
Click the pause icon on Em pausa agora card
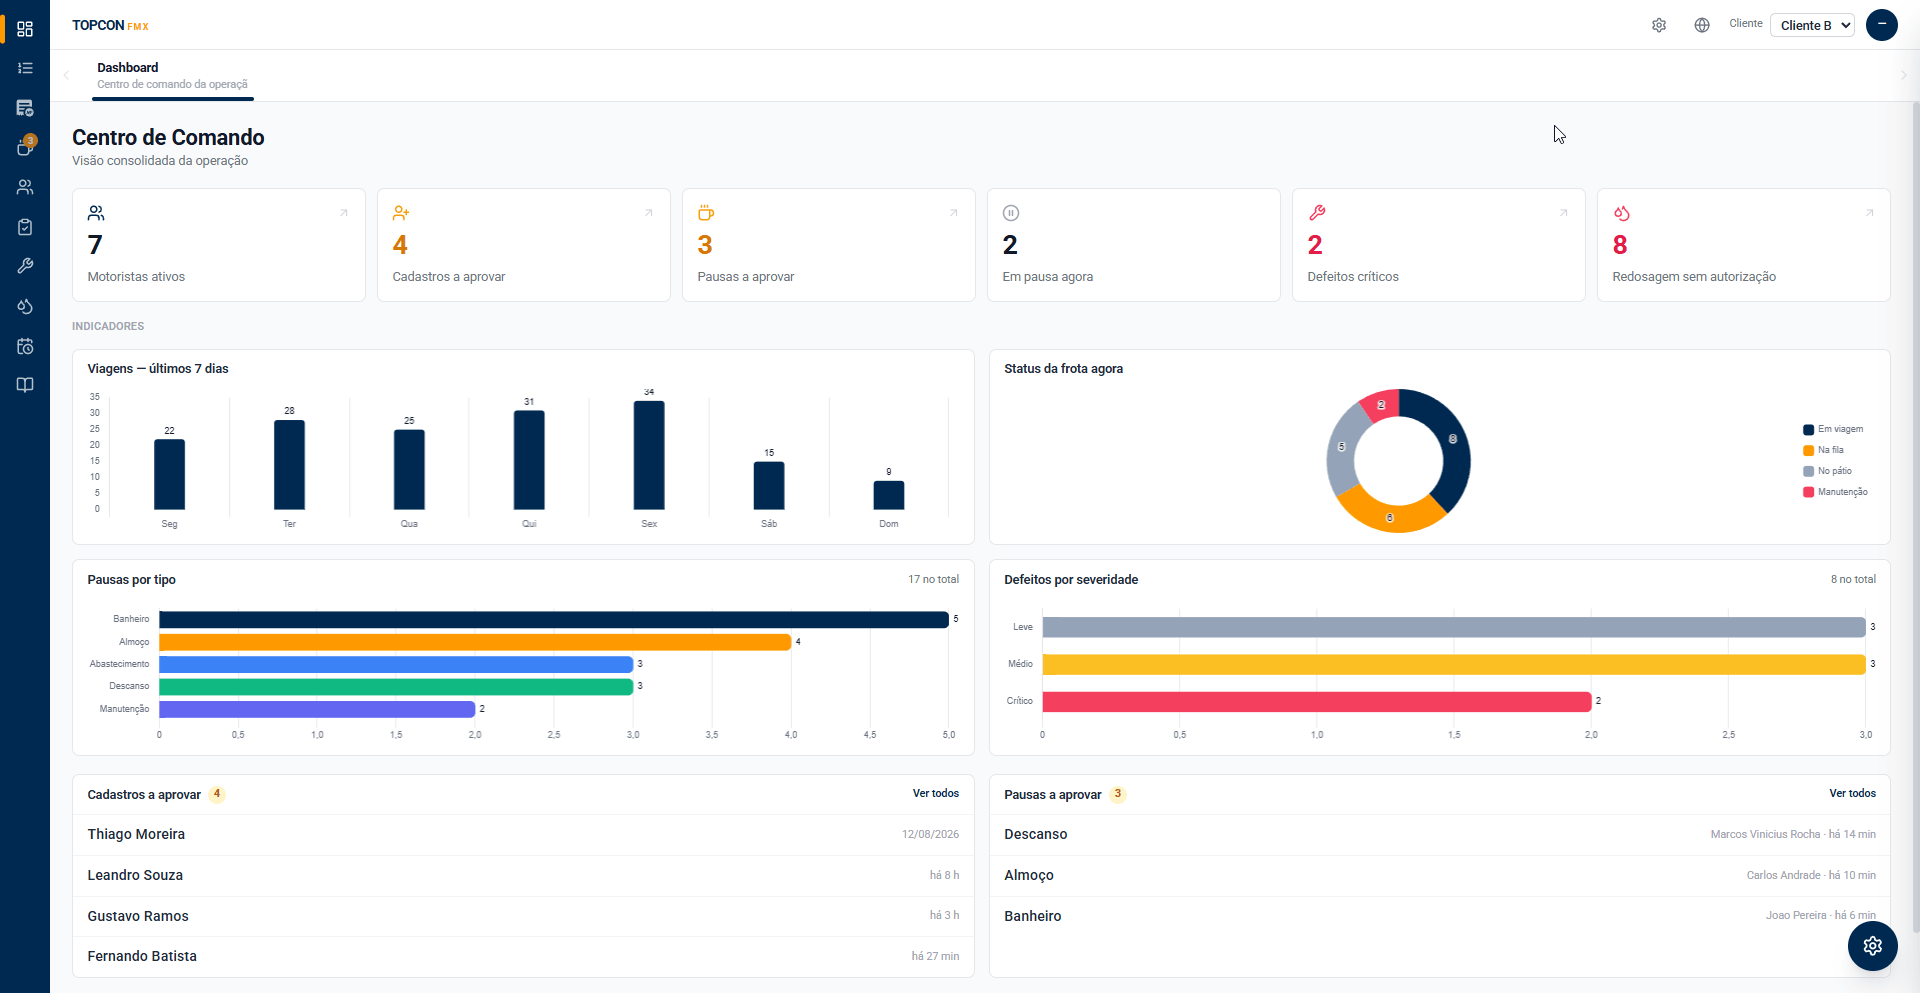click(1011, 213)
